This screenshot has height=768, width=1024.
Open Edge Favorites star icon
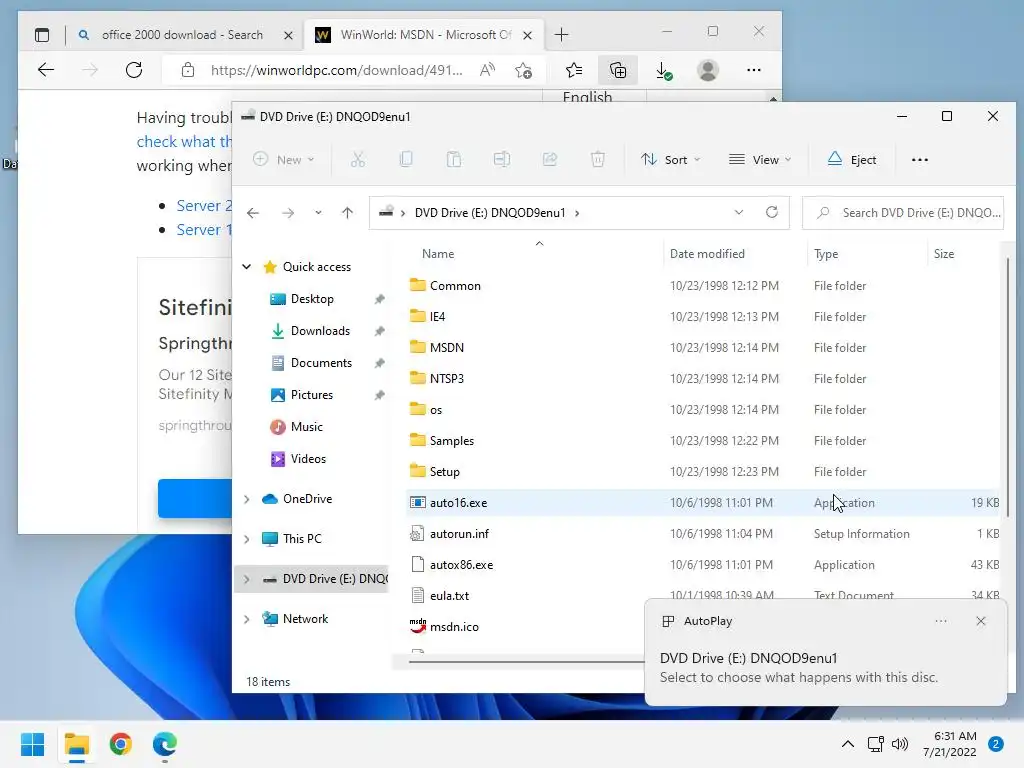(x=573, y=70)
